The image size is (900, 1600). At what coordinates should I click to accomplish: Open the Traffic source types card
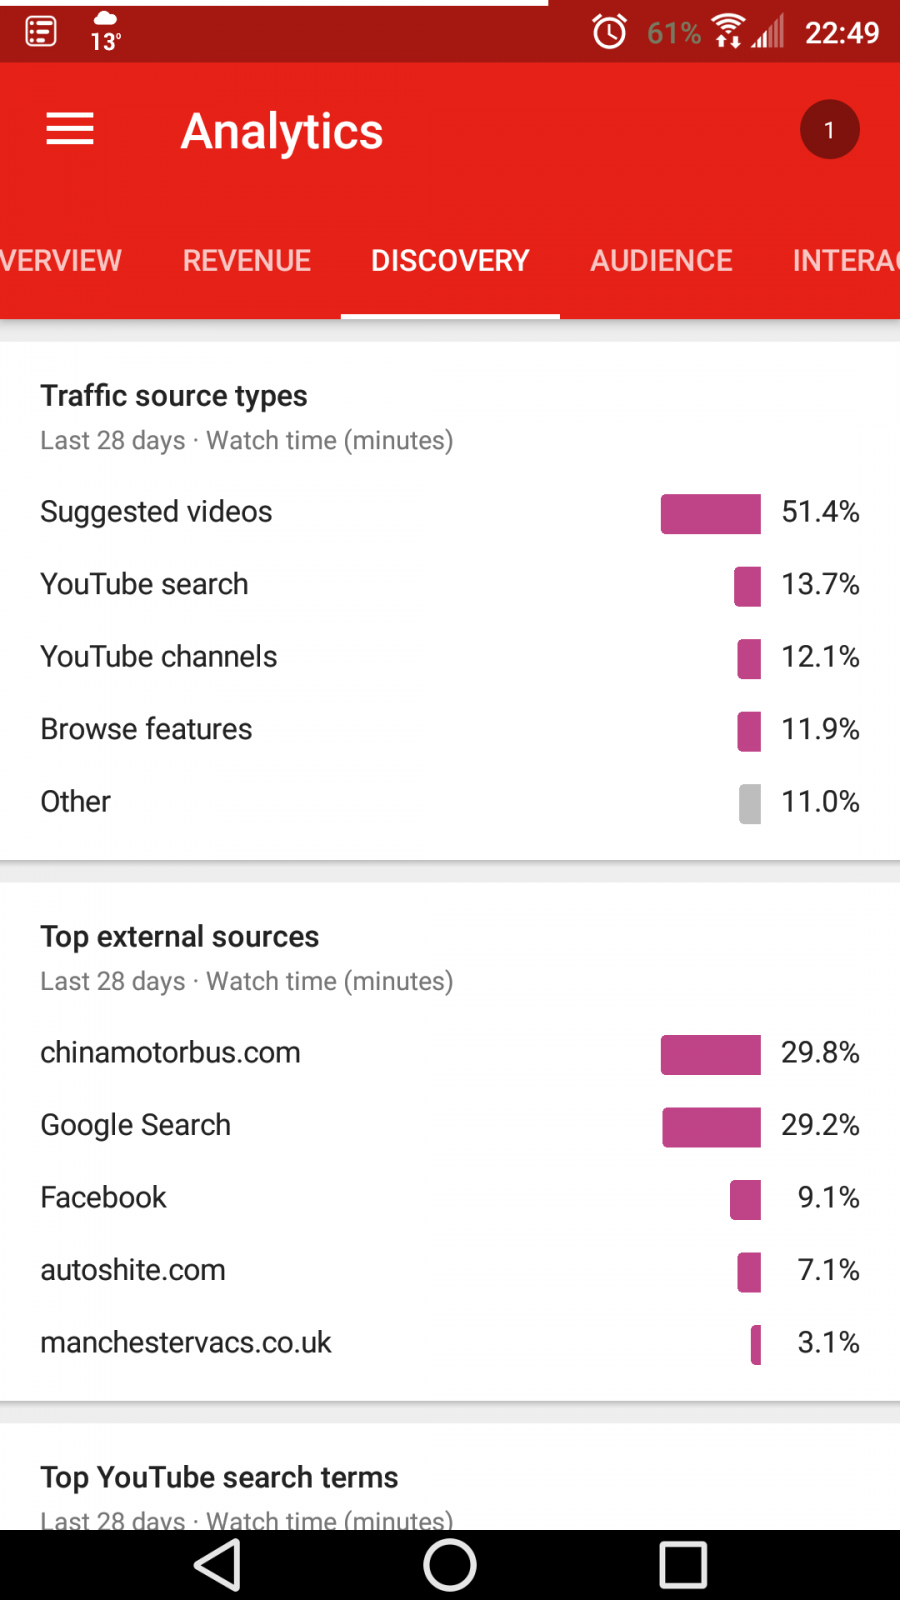pyautogui.click(x=450, y=601)
